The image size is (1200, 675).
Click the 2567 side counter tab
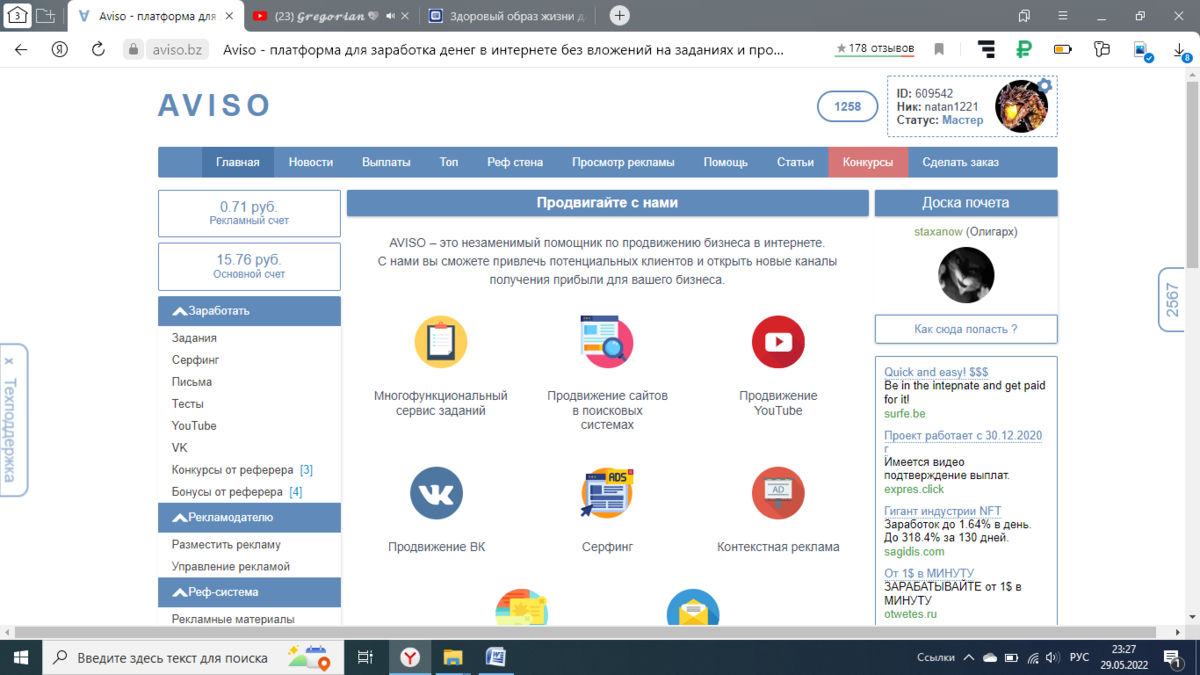pyautogui.click(x=1173, y=300)
